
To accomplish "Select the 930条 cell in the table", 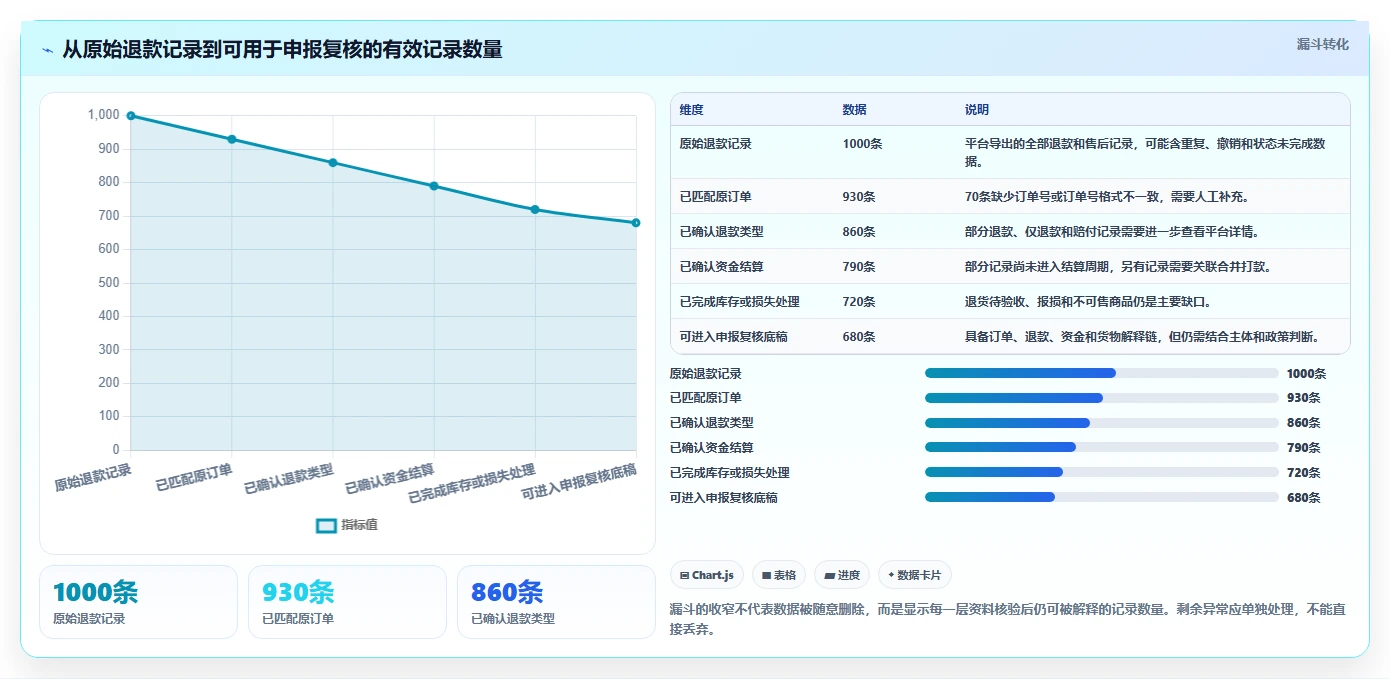I will (x=859, y=197).
